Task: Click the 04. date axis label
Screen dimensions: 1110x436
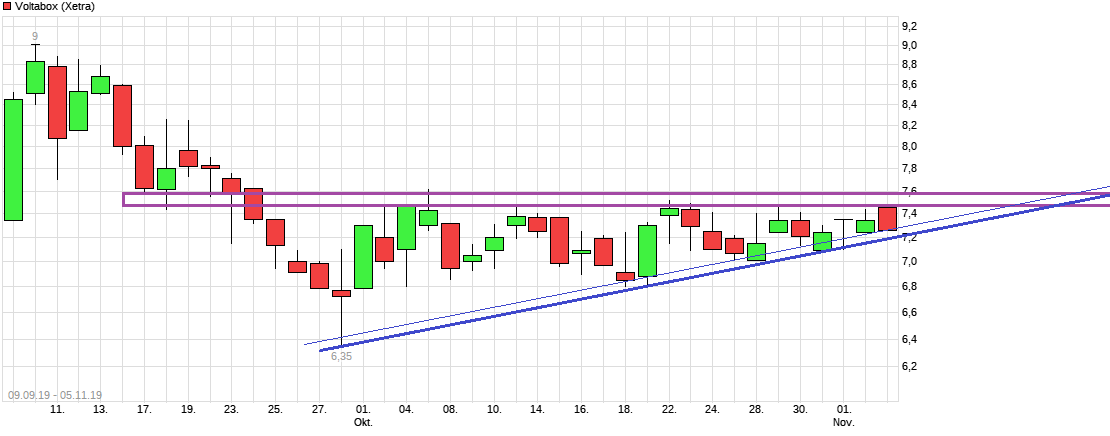Action: [x=406, y=409]
